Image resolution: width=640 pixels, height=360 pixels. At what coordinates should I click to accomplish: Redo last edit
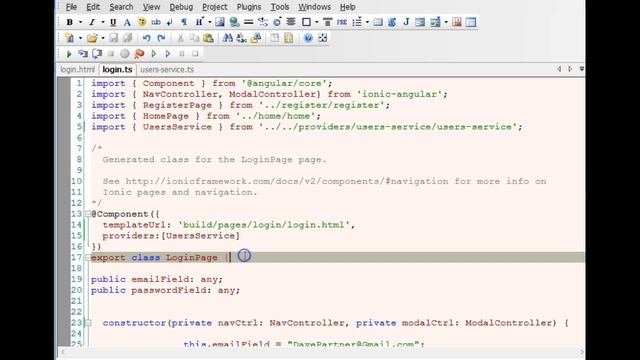pyautogui.click(x=161, y=38)
